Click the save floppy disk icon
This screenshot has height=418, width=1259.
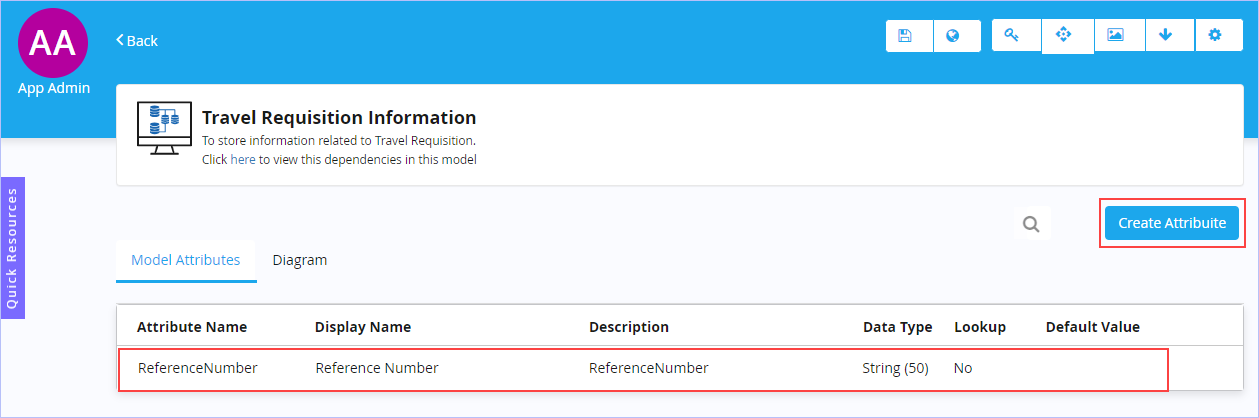(x=905, y=36)
